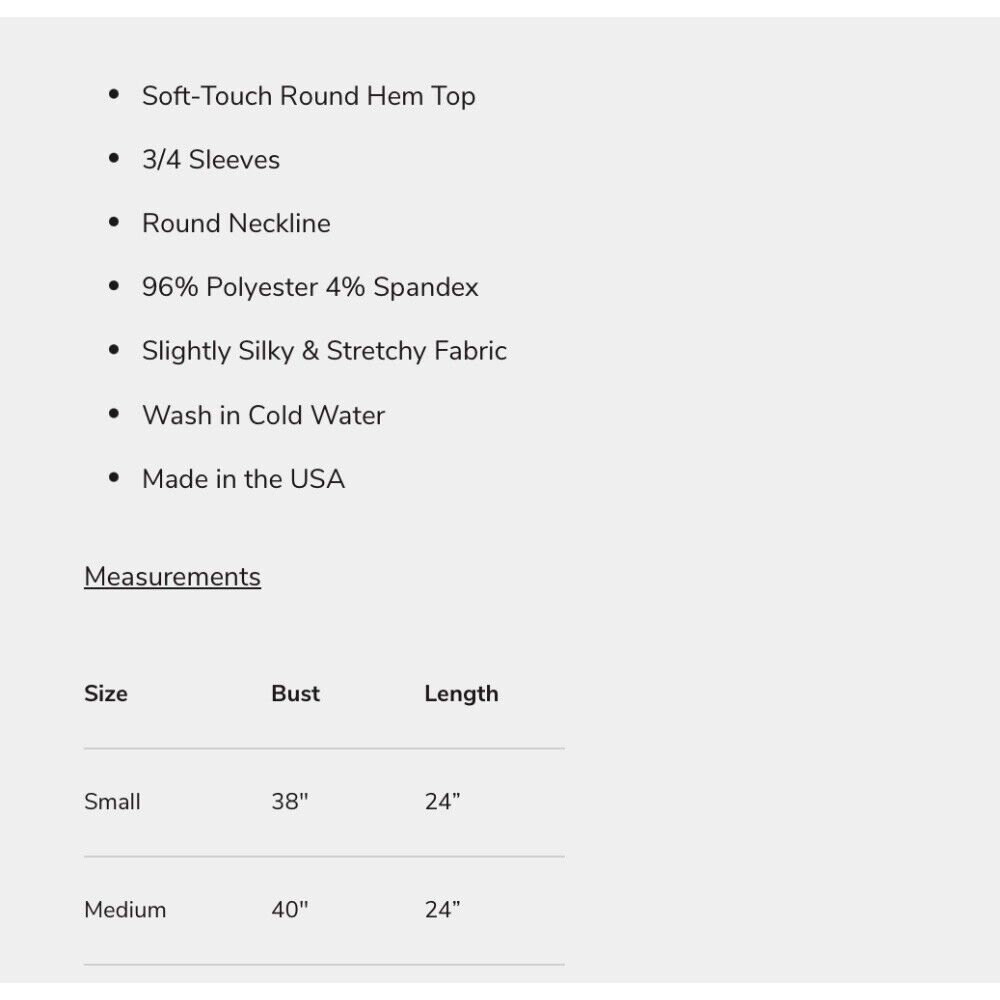This screenshot has width=1000, height=1000.
Task: Select the Medium size row label
Action: tap(125, 909)
